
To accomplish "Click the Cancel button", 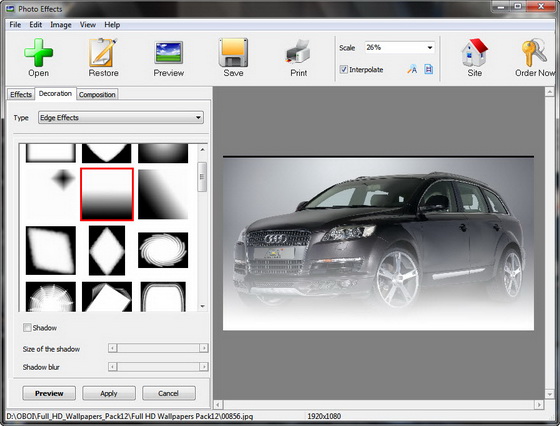I will pyautogui.click(x=169, y=393).
